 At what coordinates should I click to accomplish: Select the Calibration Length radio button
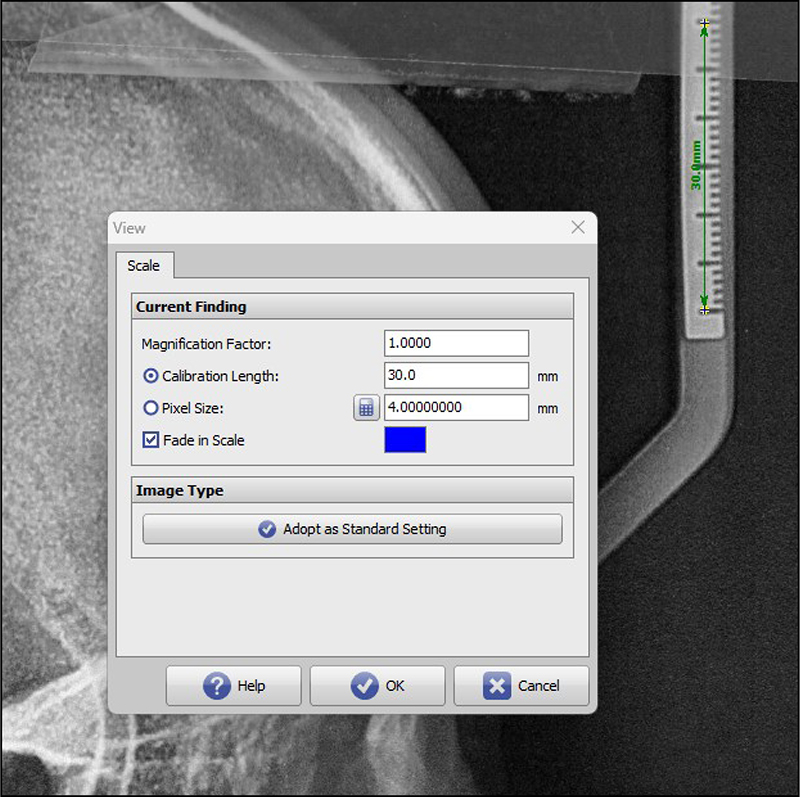click(151, 376)
